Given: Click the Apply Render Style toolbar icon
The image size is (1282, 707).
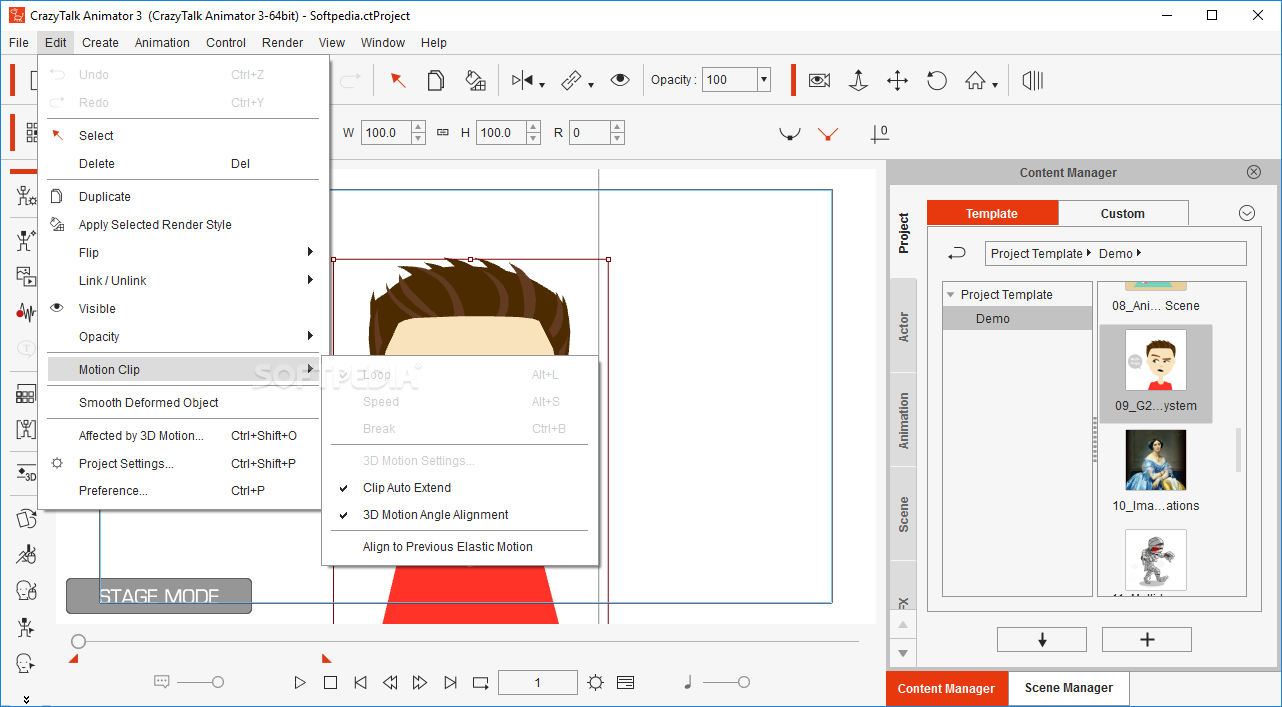Looking at the screenshot, I should point(476,80).
